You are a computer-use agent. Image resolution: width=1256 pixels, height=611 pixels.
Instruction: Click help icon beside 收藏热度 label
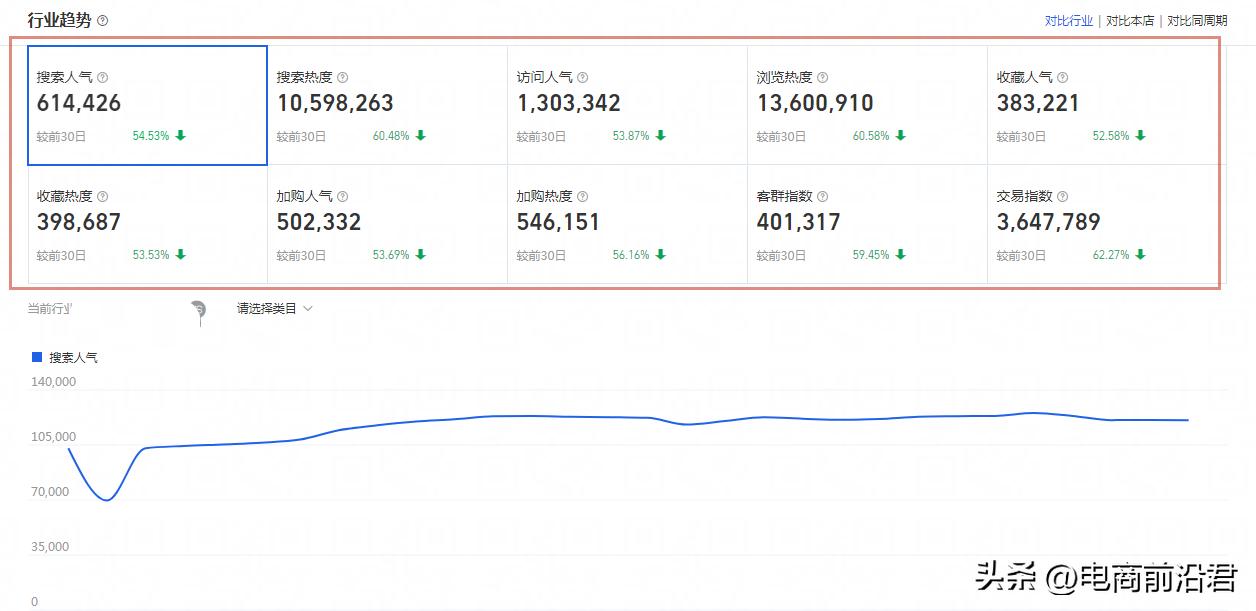[103, 197]
